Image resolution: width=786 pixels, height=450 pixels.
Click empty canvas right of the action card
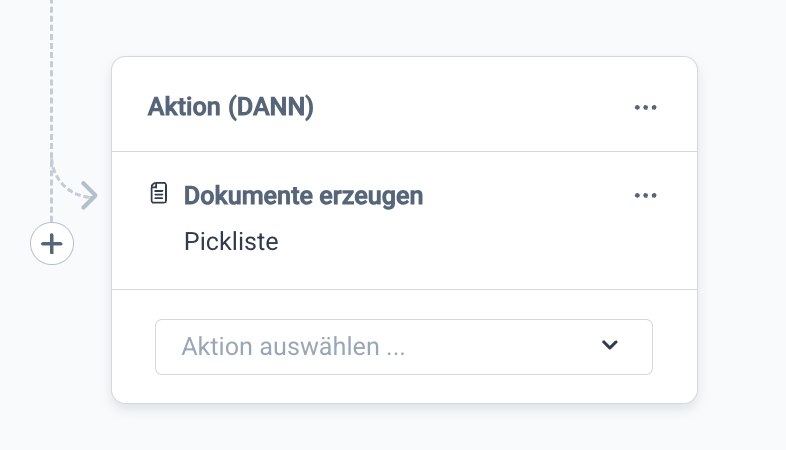[740, 230]
